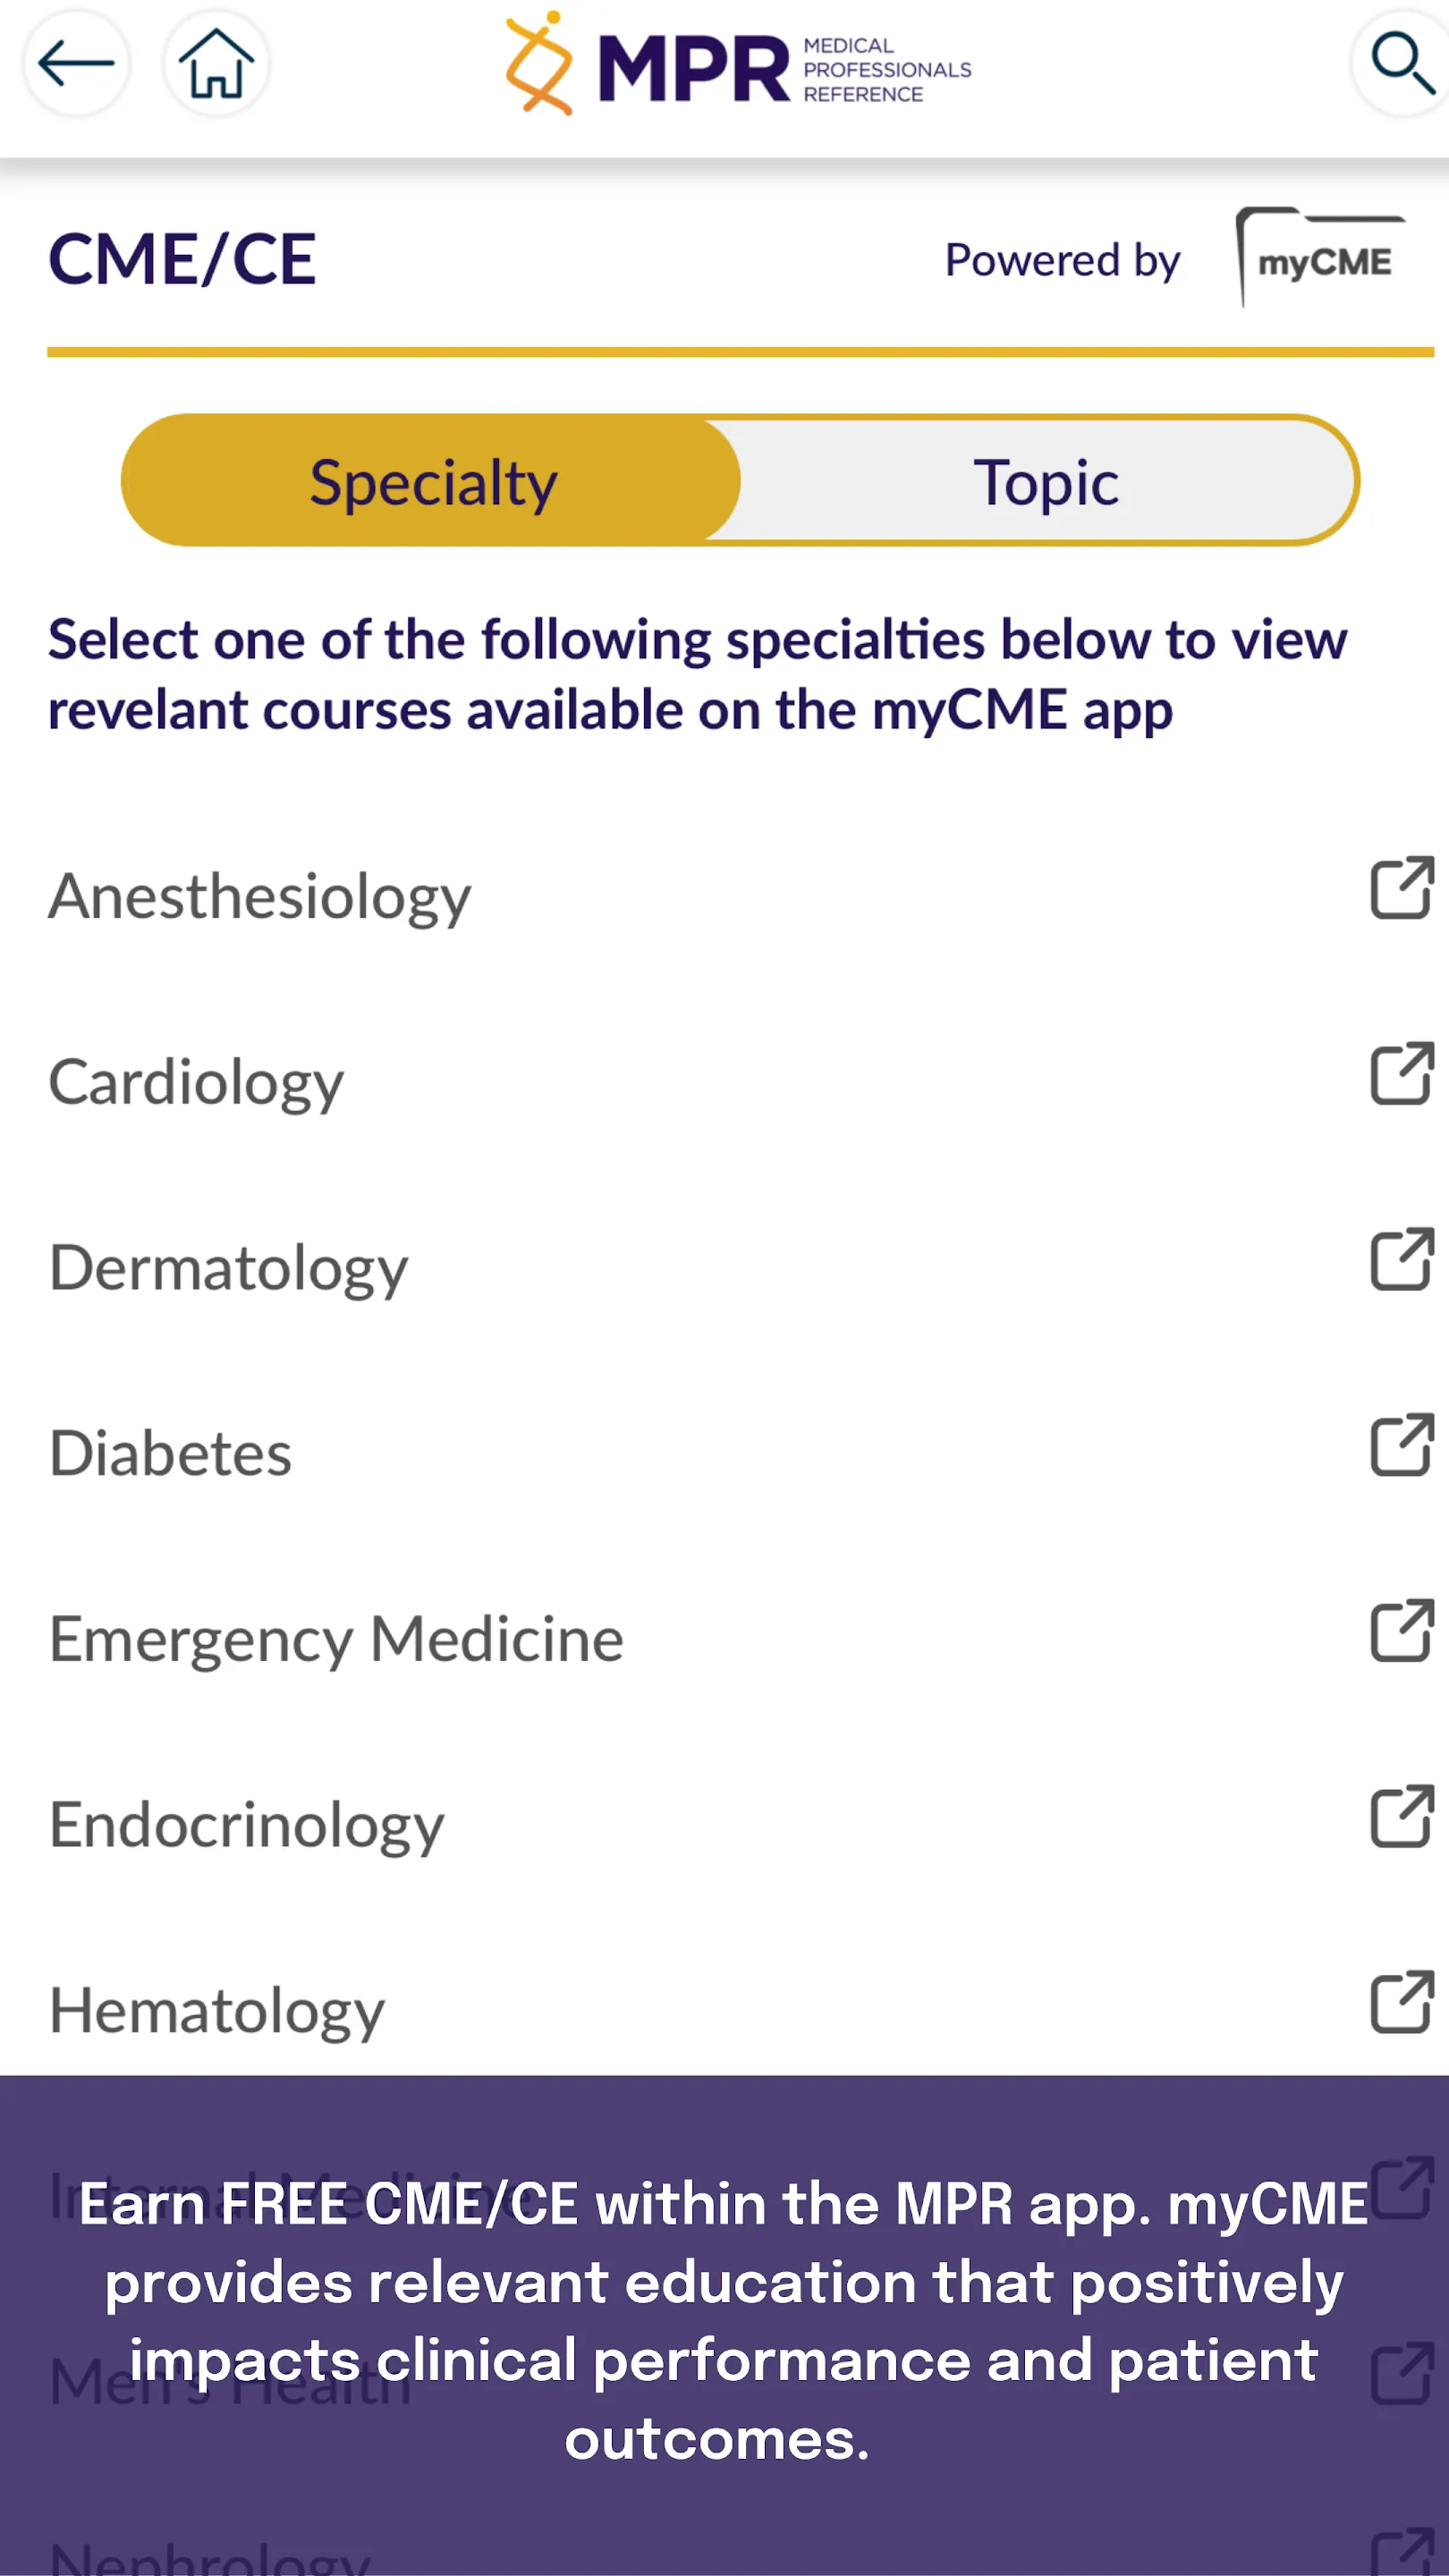Go to home via house icon
Viewport: 1449px width, 2576px height.
coord(216,64)
